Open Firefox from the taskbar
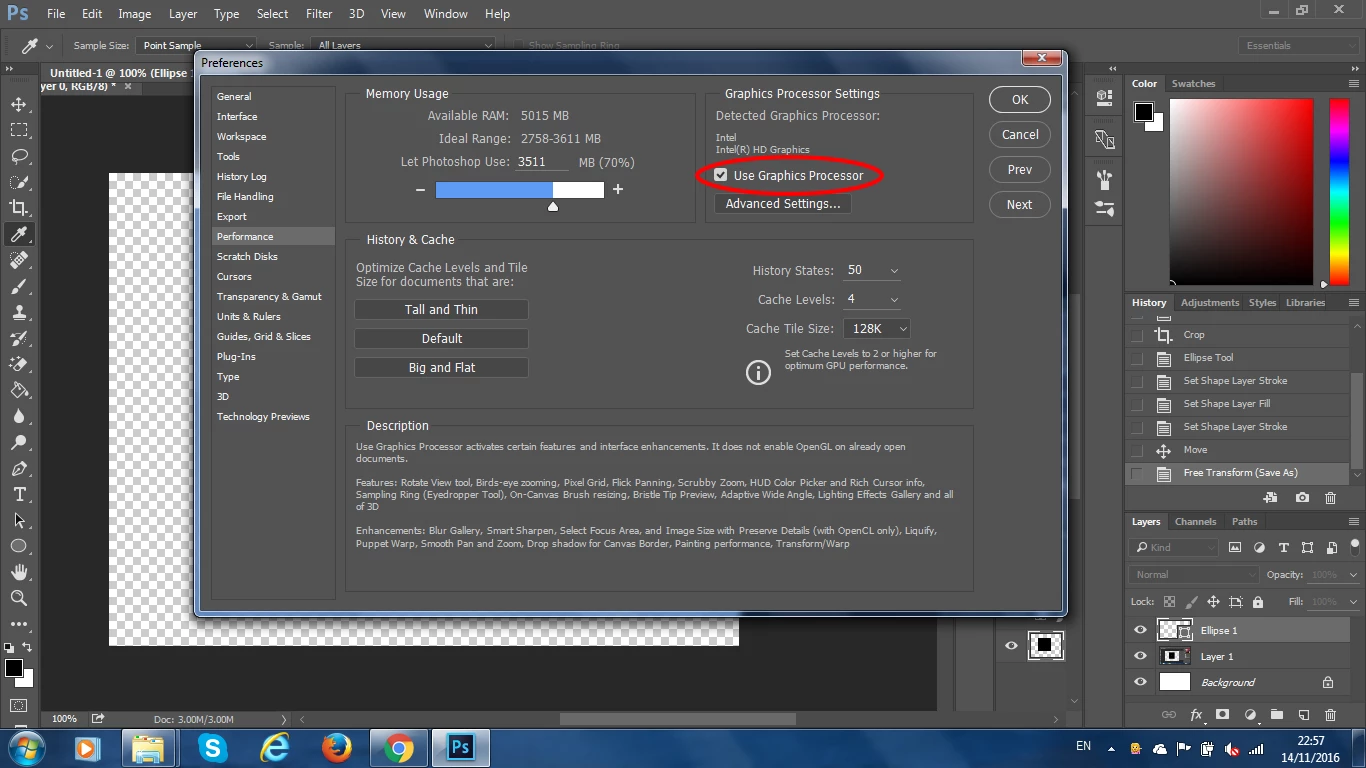 337,748
